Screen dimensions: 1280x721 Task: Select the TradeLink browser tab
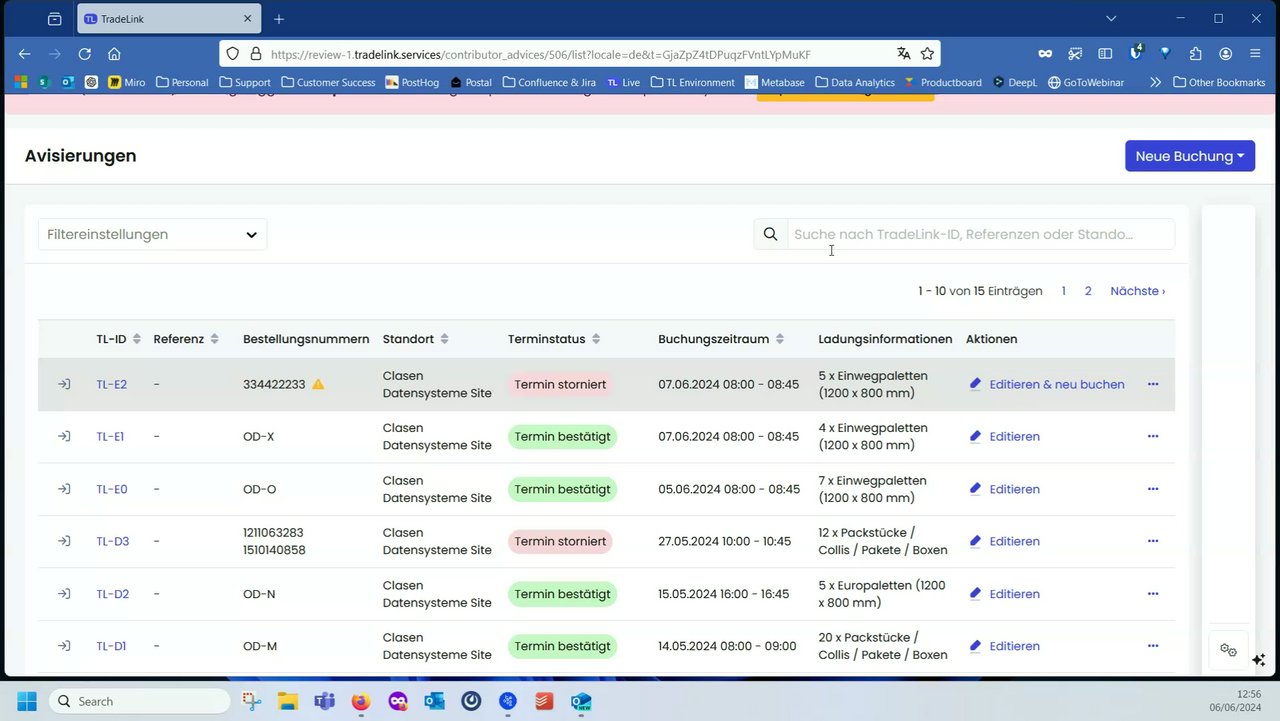point(167,19)
